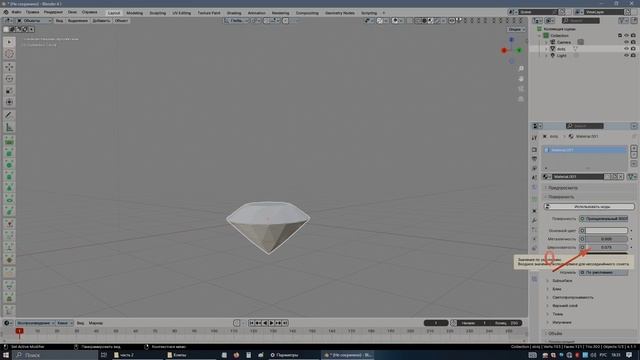Collapse the Предпросмотр panel

(x=562, y=188)
